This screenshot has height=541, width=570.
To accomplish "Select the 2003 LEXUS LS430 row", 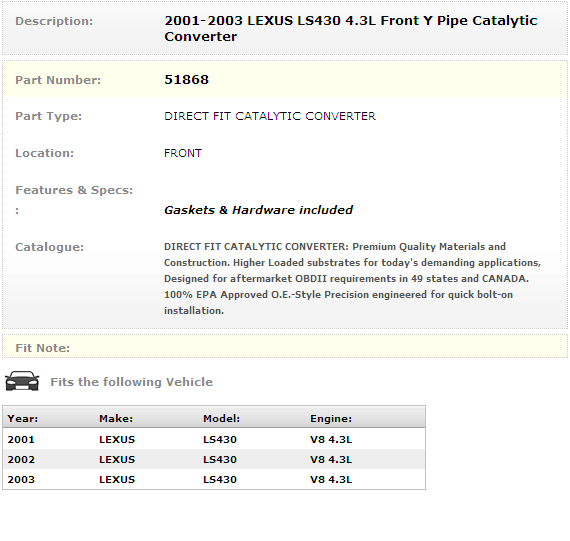I will (214, 479).
